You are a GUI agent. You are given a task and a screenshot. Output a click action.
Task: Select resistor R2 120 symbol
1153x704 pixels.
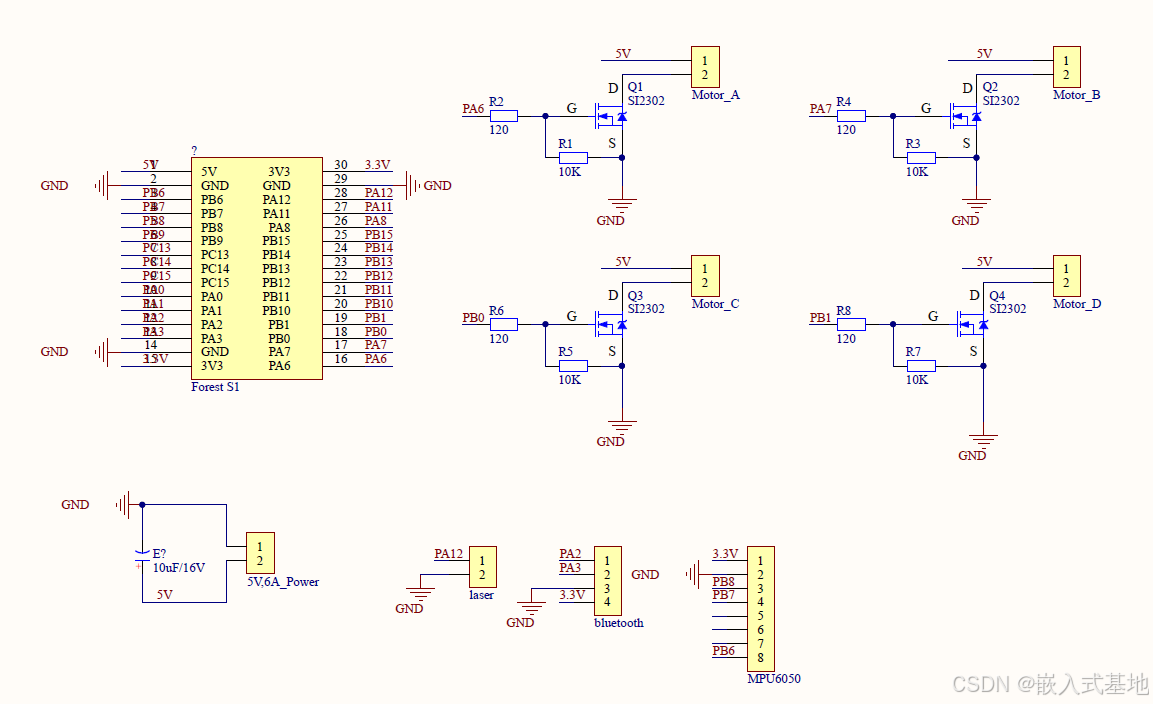[504, 116]
